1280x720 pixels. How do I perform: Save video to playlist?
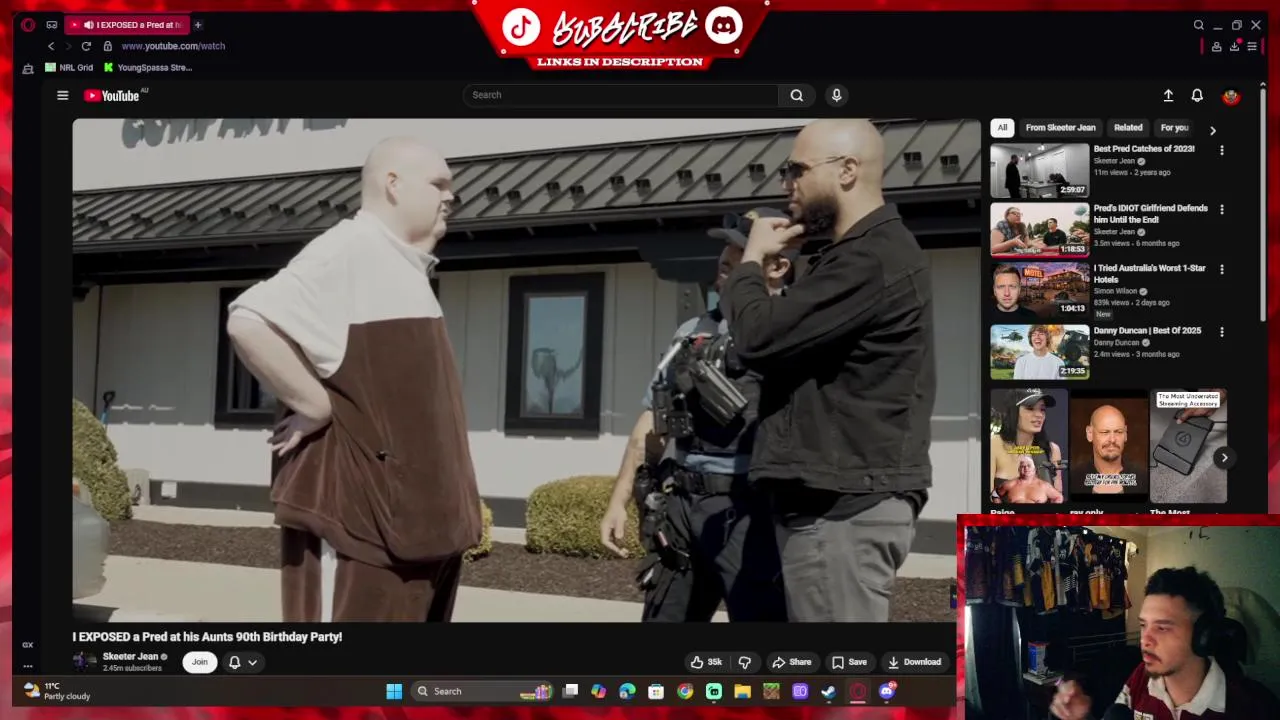[x=849, y=662]
